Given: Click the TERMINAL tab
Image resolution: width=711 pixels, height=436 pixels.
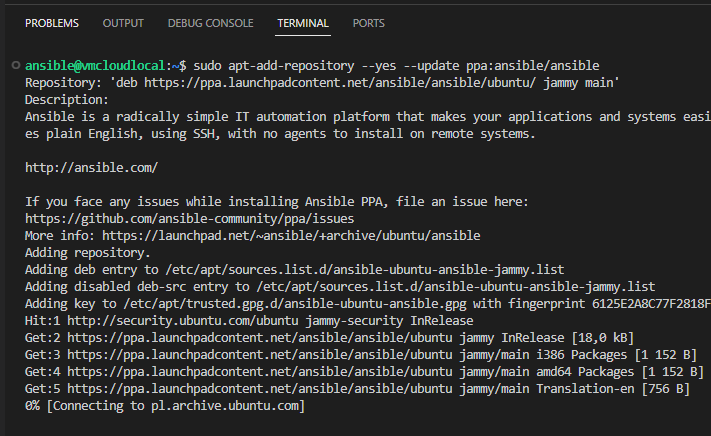Looking at the screenshot, I should [x=303, y=23].
